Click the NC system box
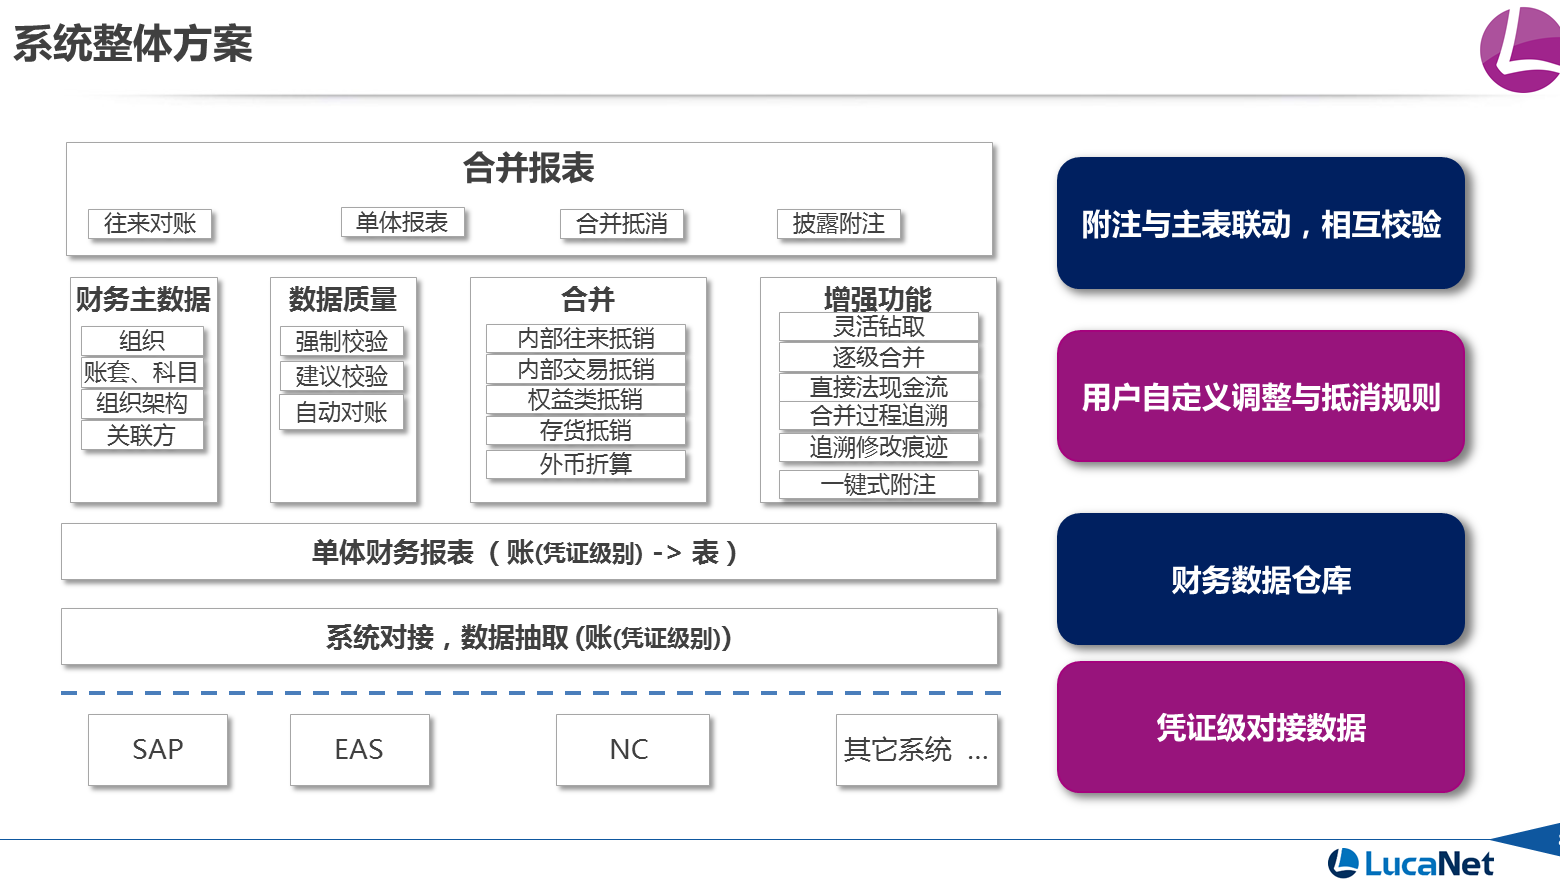 click(x=633, y=750)
